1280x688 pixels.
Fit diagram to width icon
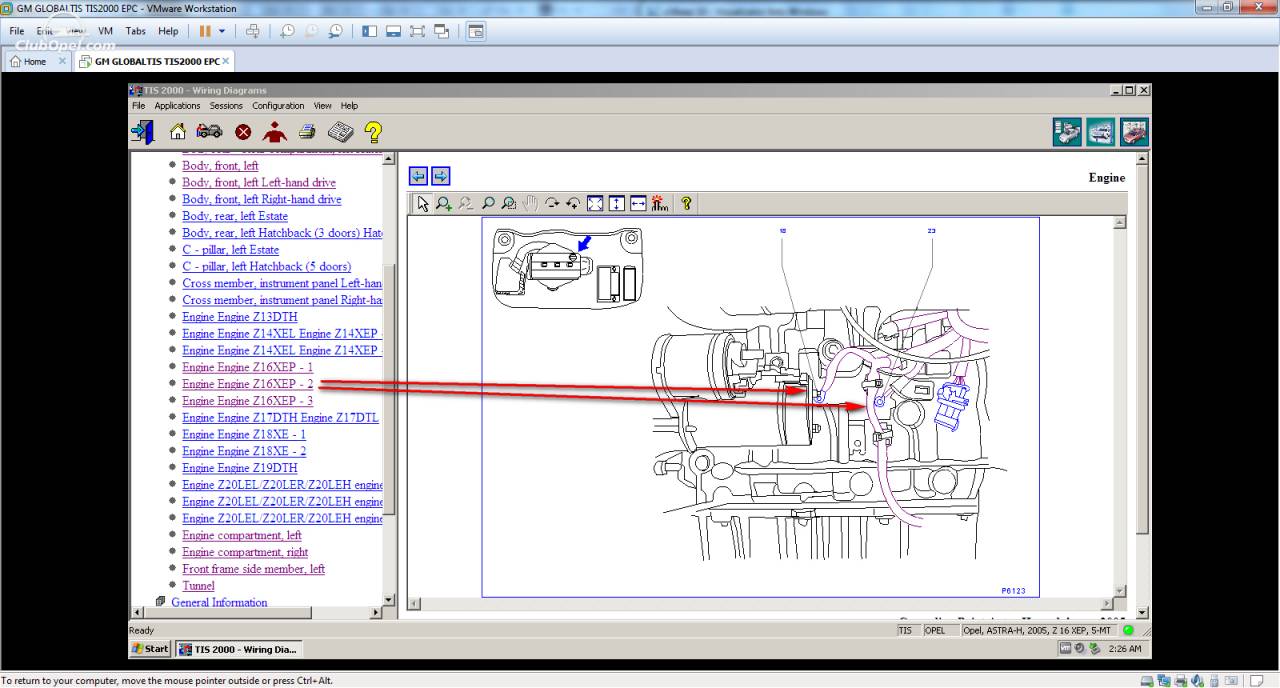click(x=638, y=203)
